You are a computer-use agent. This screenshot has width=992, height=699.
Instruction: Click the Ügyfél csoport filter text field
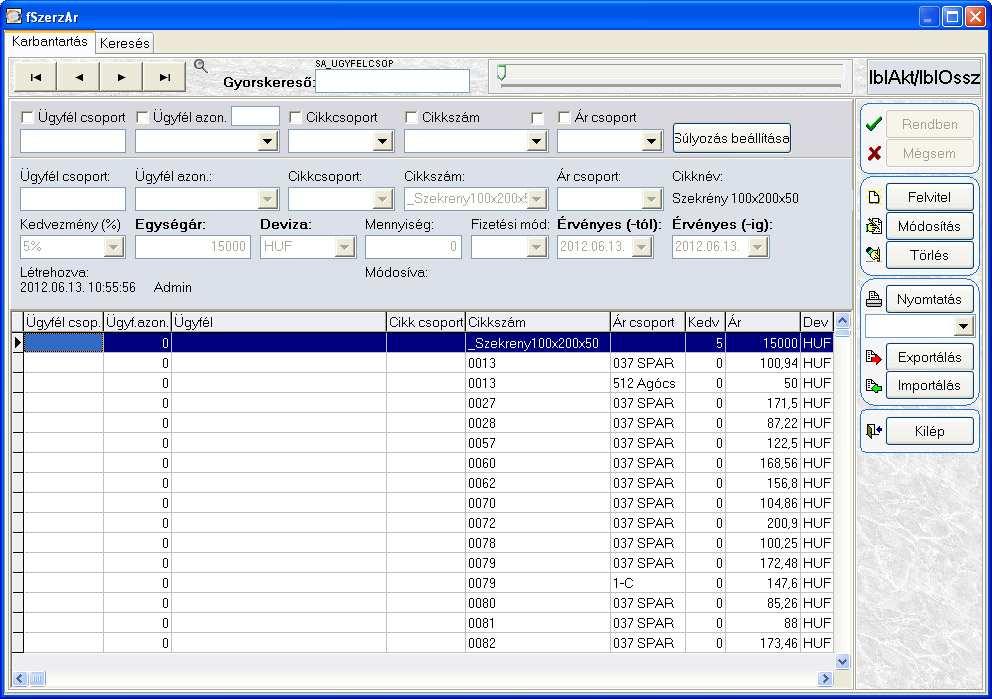73,141
